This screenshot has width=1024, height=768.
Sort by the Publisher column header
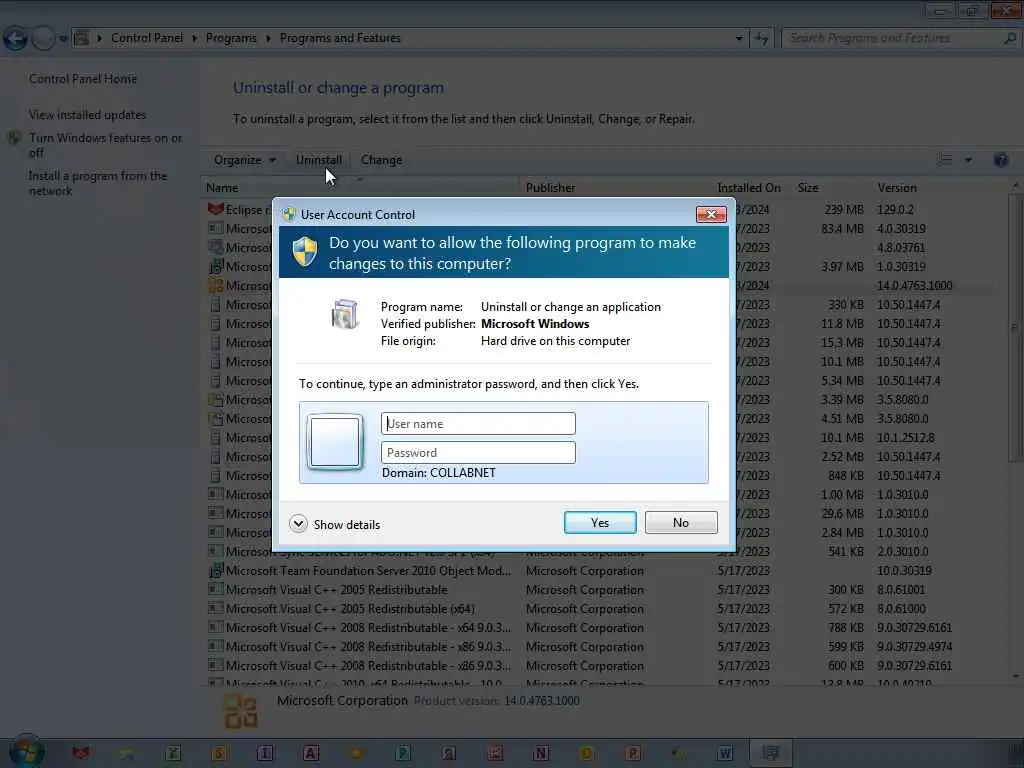coord(616,187)
